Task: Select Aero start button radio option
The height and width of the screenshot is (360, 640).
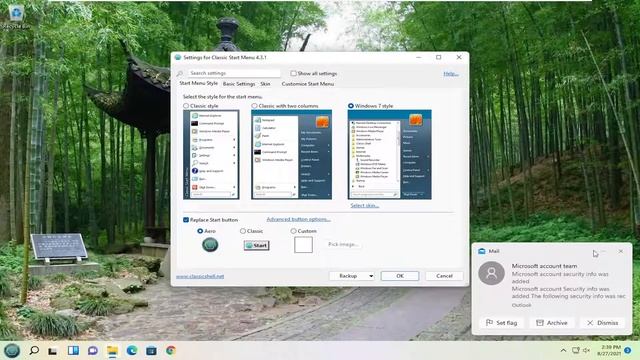Action: pyautogui.click(x=200, y=231)
